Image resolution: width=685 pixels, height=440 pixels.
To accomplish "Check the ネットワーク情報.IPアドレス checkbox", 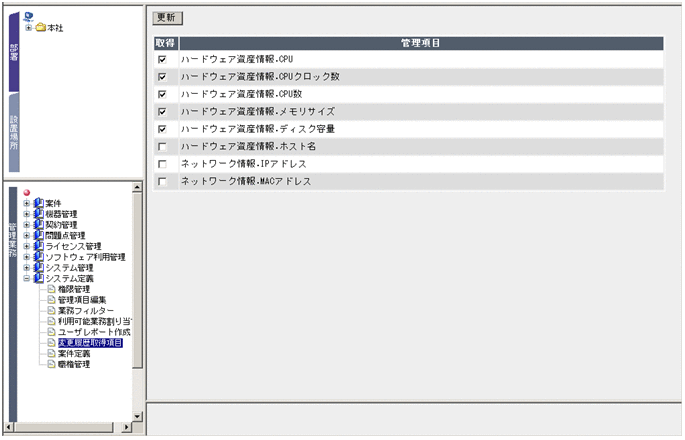I will coord(162,164).
